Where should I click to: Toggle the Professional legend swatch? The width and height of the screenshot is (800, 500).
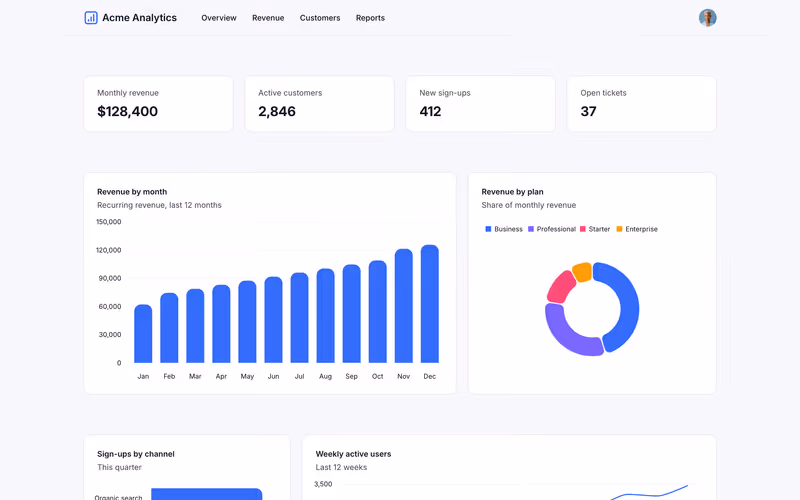point(531,229)
